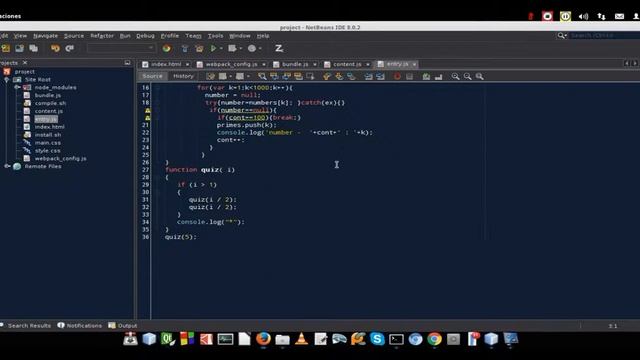This screenshot has height=360, width=640.
Task: Close the Projects panel tab
Action: click(25, 62)
